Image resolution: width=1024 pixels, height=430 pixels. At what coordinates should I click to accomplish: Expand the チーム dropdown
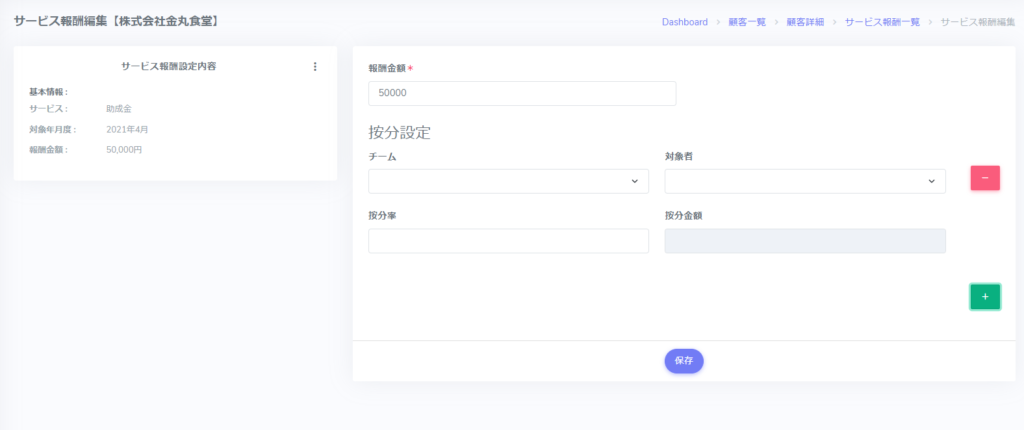pyautogui.click(x=508, y=181)
